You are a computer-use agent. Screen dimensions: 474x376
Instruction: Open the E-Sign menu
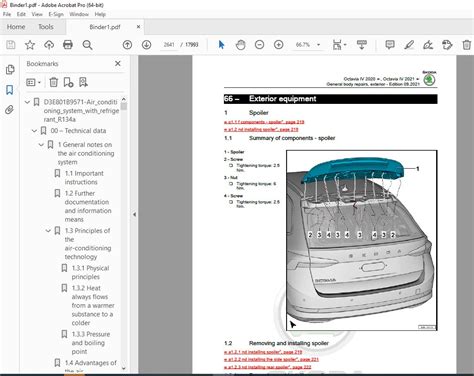point(56,14)
